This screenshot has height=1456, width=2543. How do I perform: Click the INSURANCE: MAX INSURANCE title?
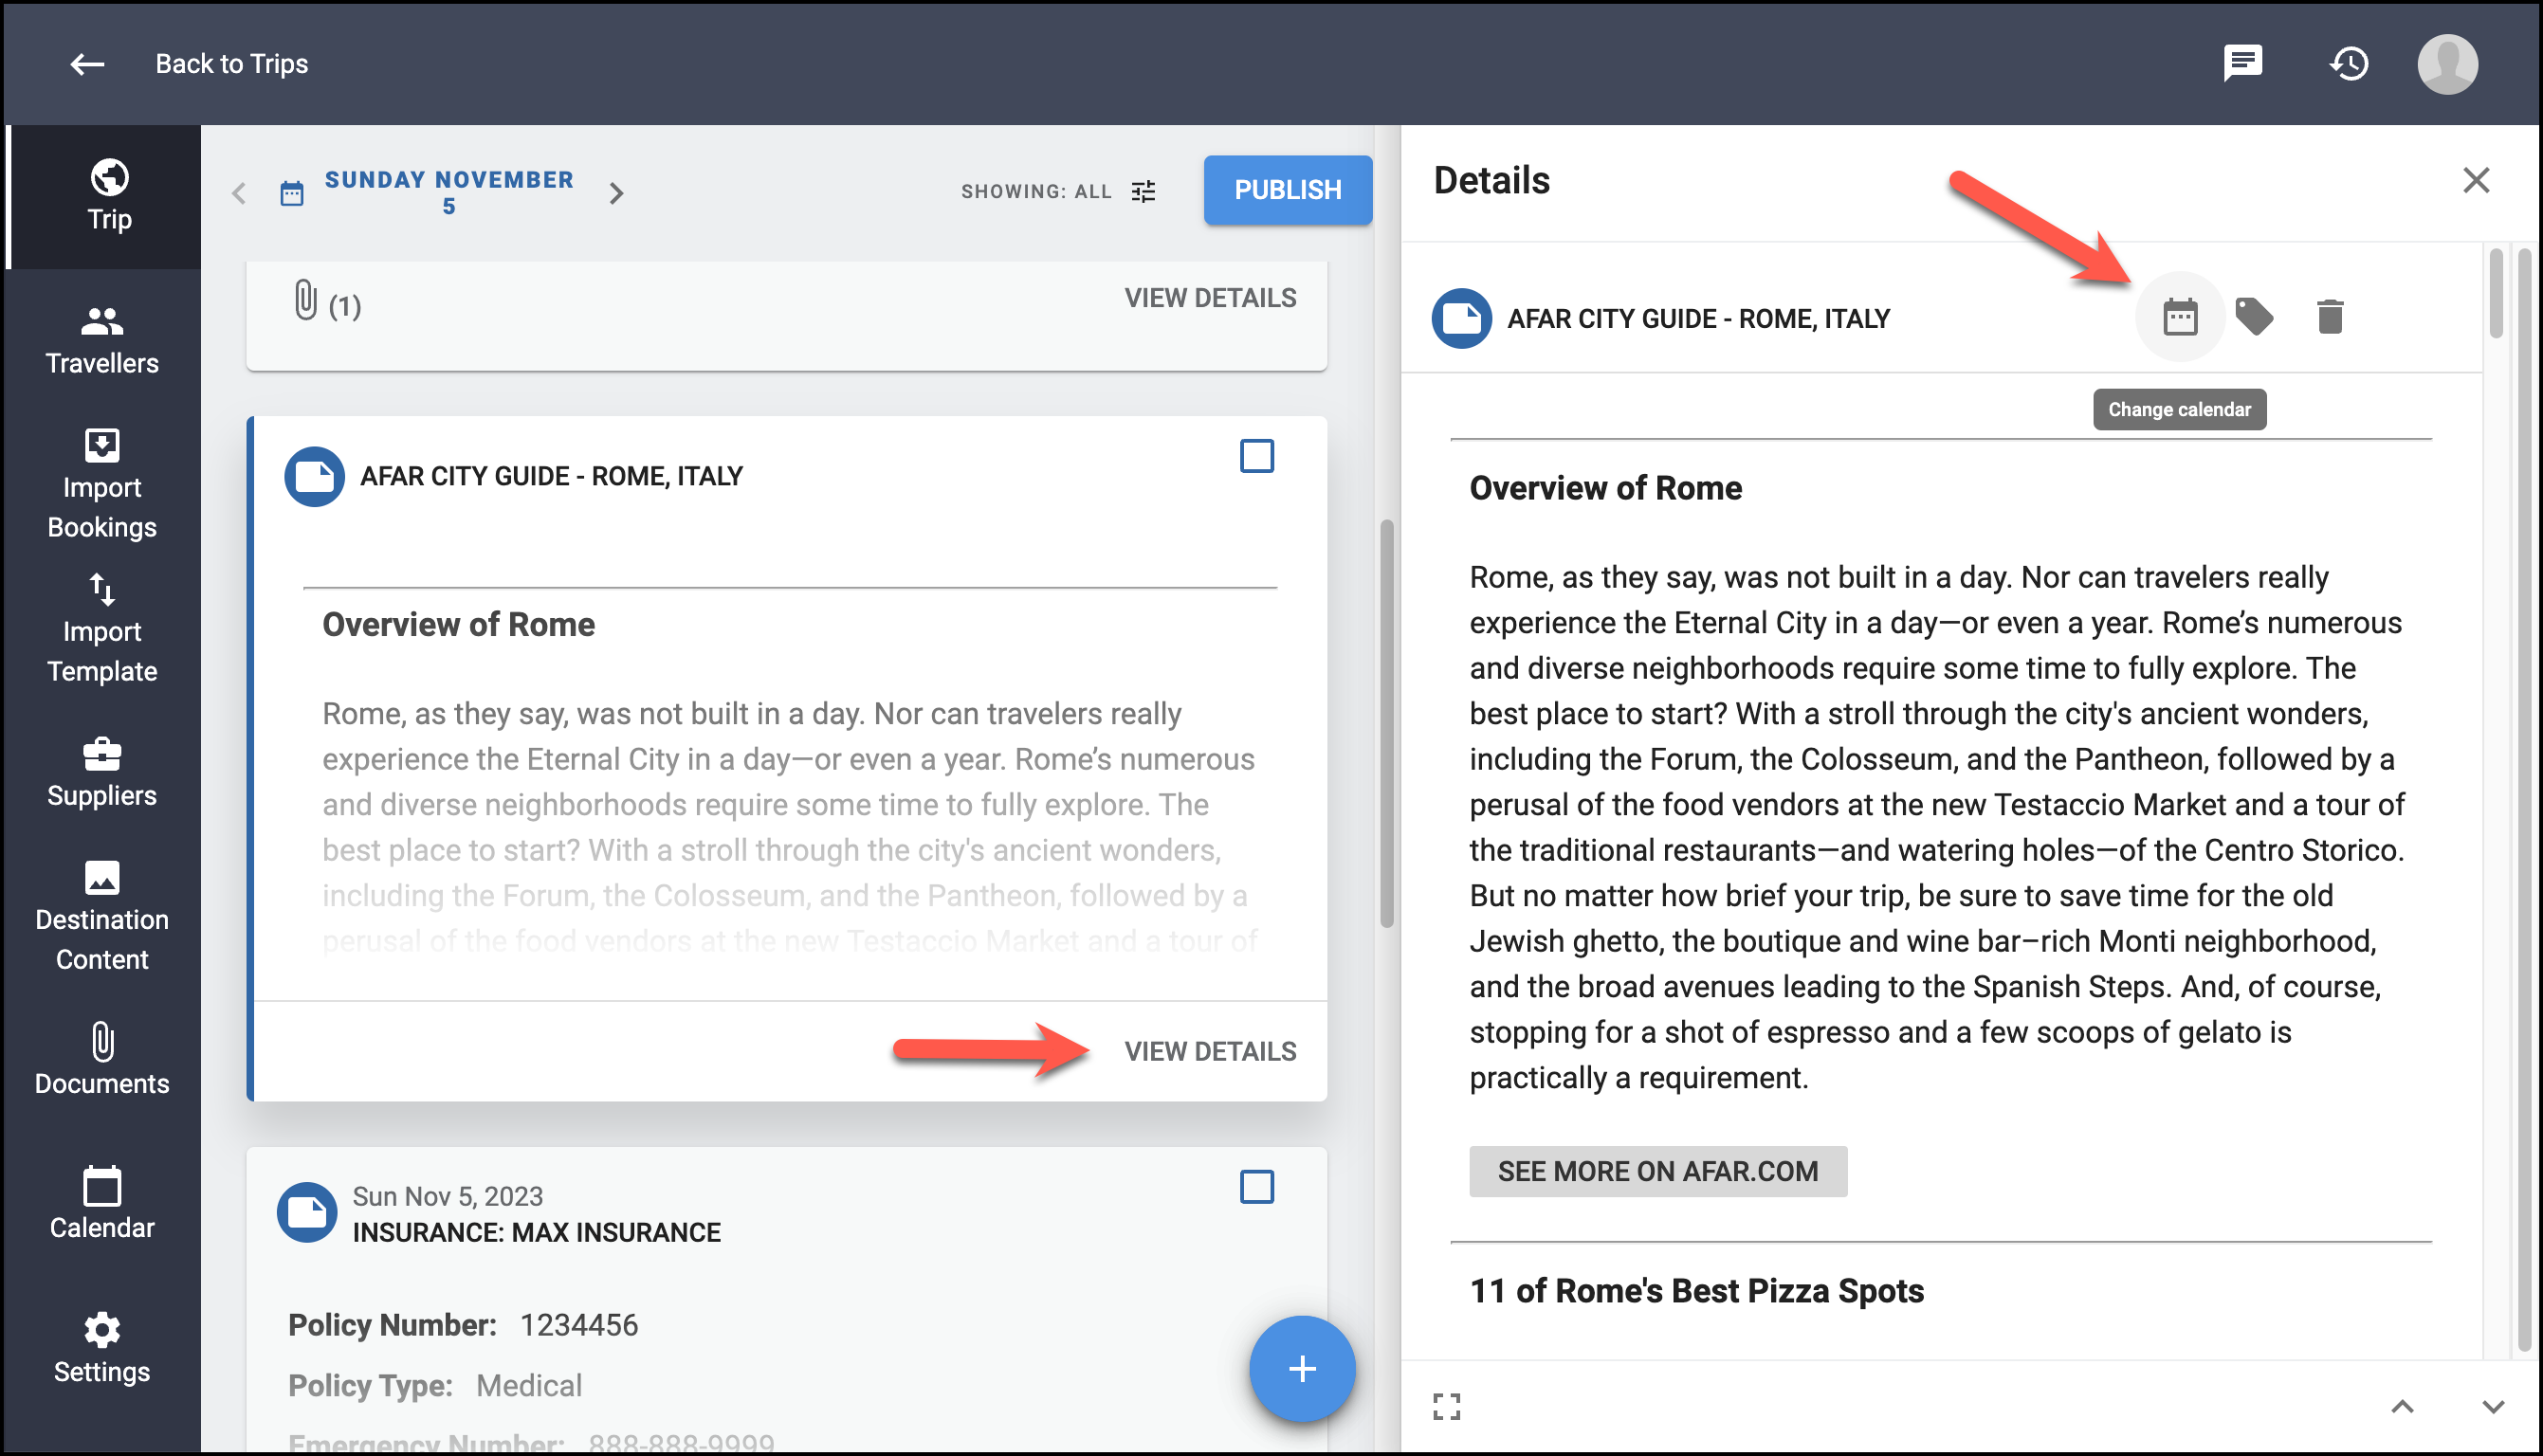(x=536, y=1232)
